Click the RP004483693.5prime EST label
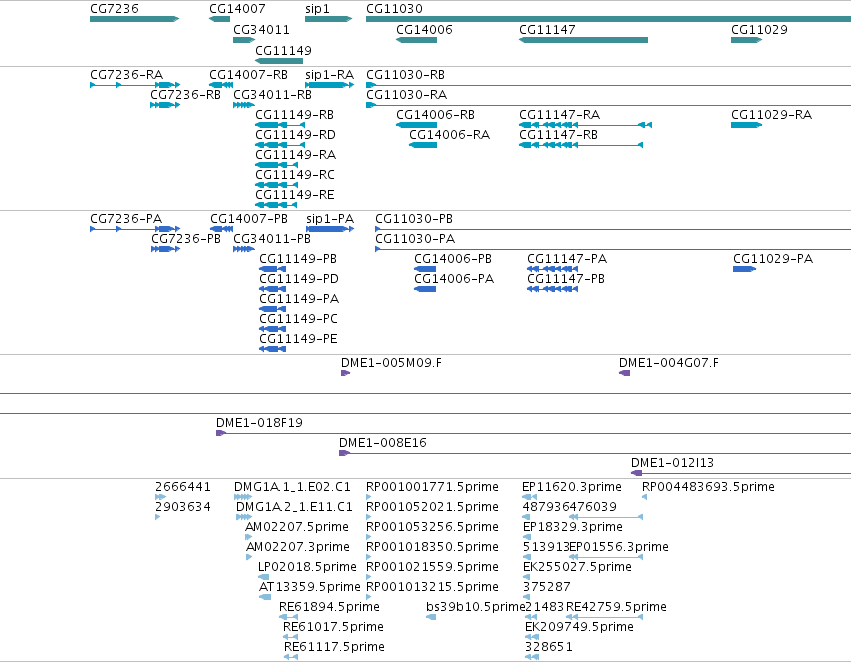Screen dimensions: 851x662 tap(708, 487)
